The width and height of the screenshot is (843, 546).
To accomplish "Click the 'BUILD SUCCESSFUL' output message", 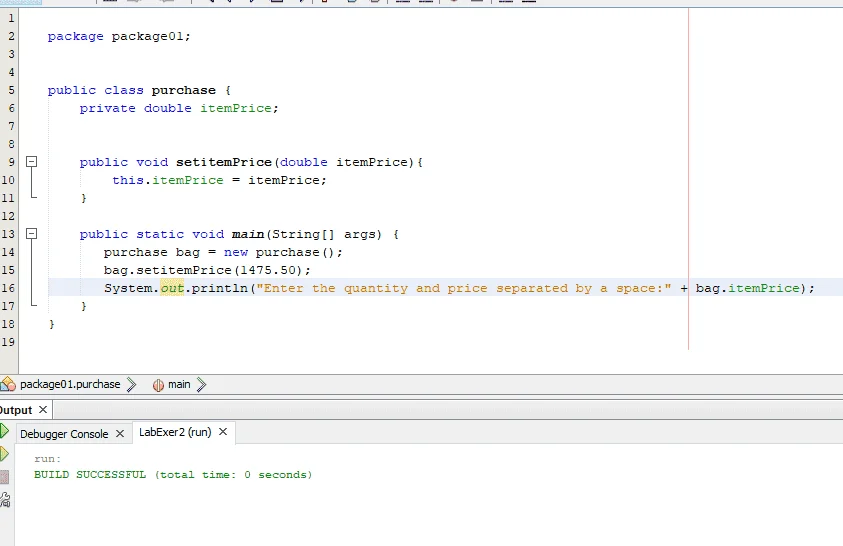I will [173, 475].
